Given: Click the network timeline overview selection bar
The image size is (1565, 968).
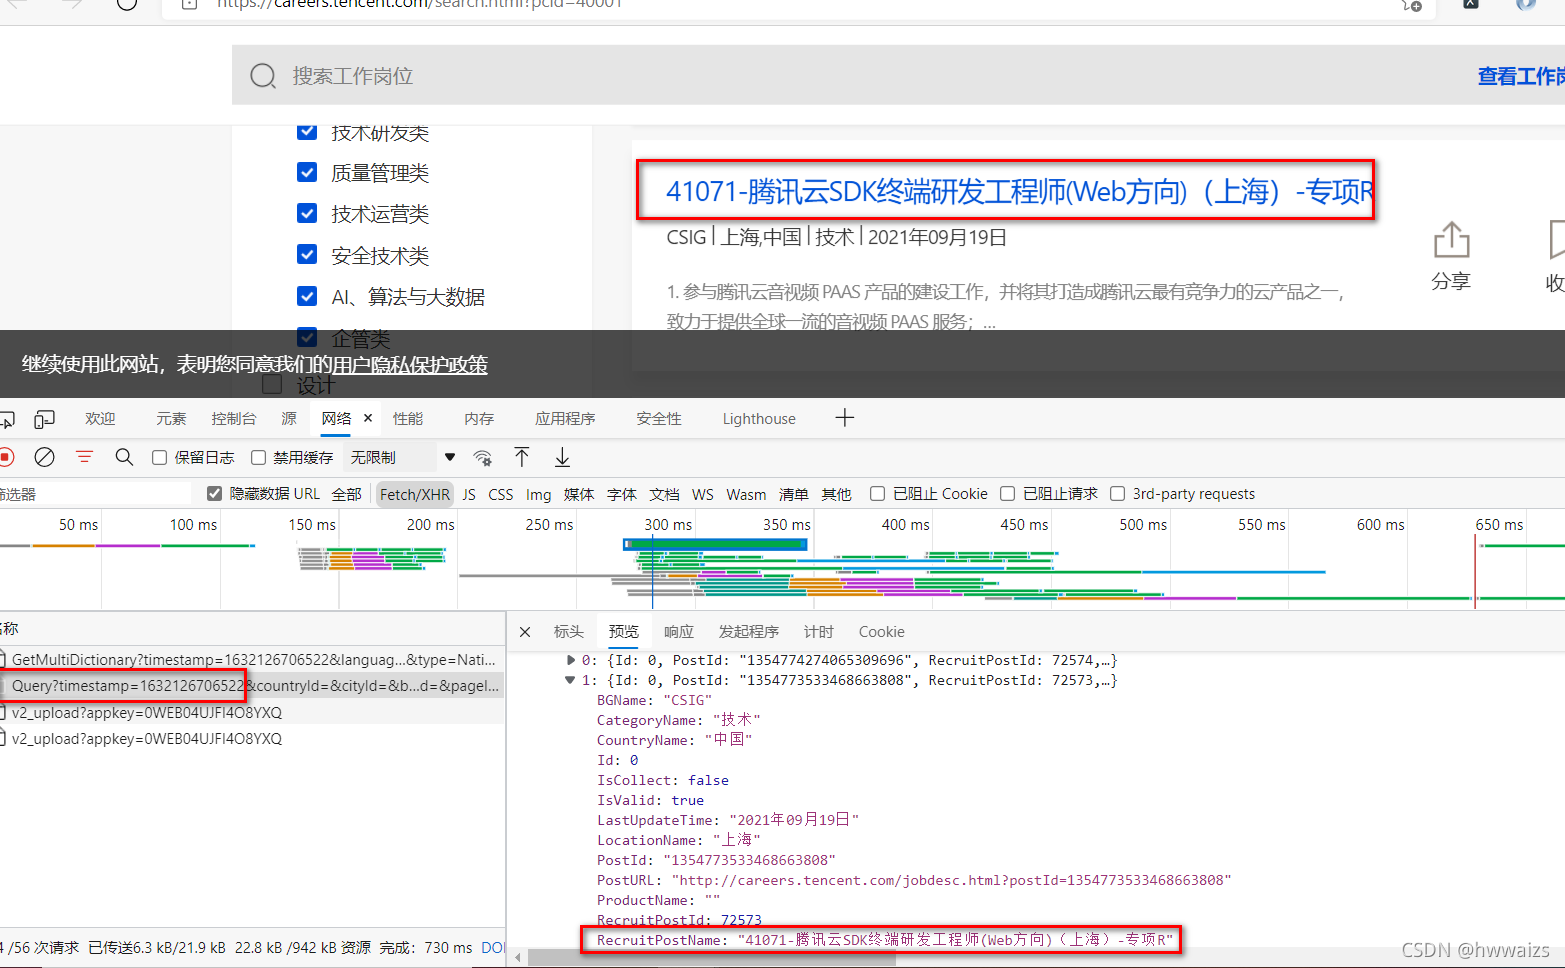Looking at the screenshot, I should point(715,544).
